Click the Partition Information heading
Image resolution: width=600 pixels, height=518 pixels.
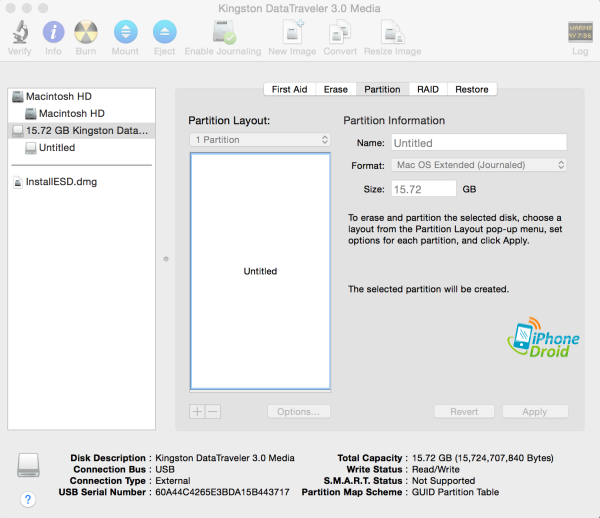[394, 121]
